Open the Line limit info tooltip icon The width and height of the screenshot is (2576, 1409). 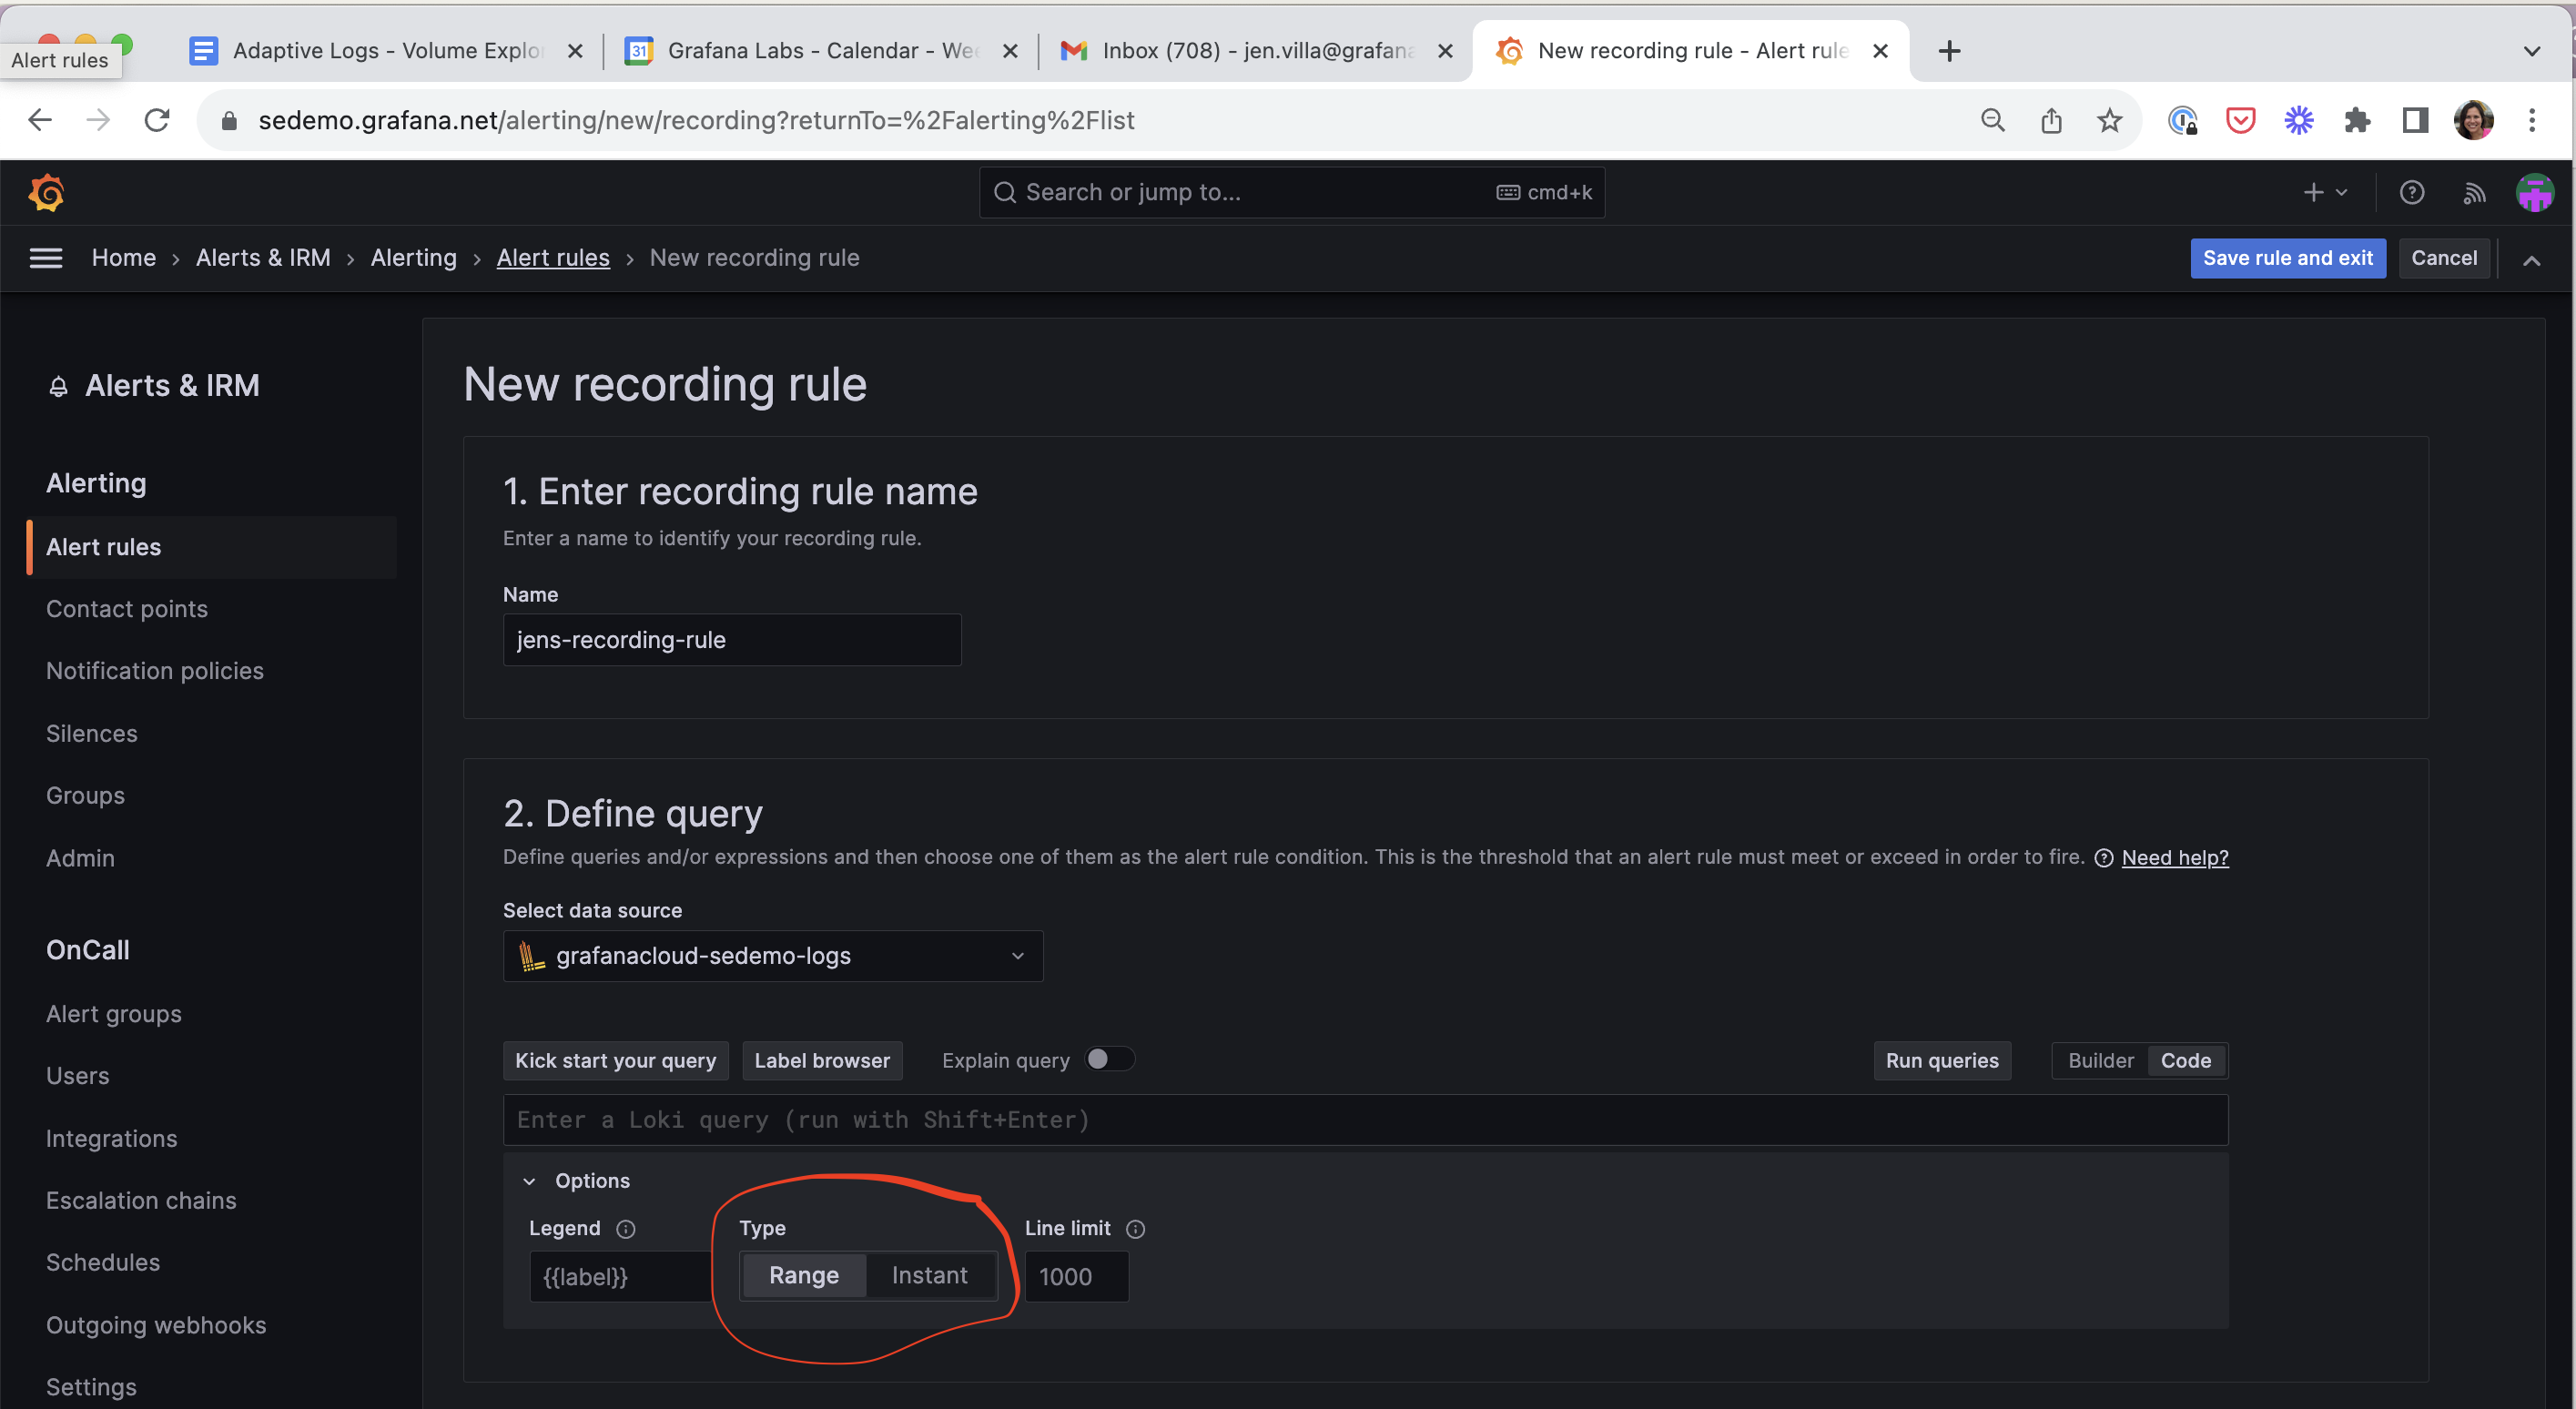(x=1136, y=1229)
